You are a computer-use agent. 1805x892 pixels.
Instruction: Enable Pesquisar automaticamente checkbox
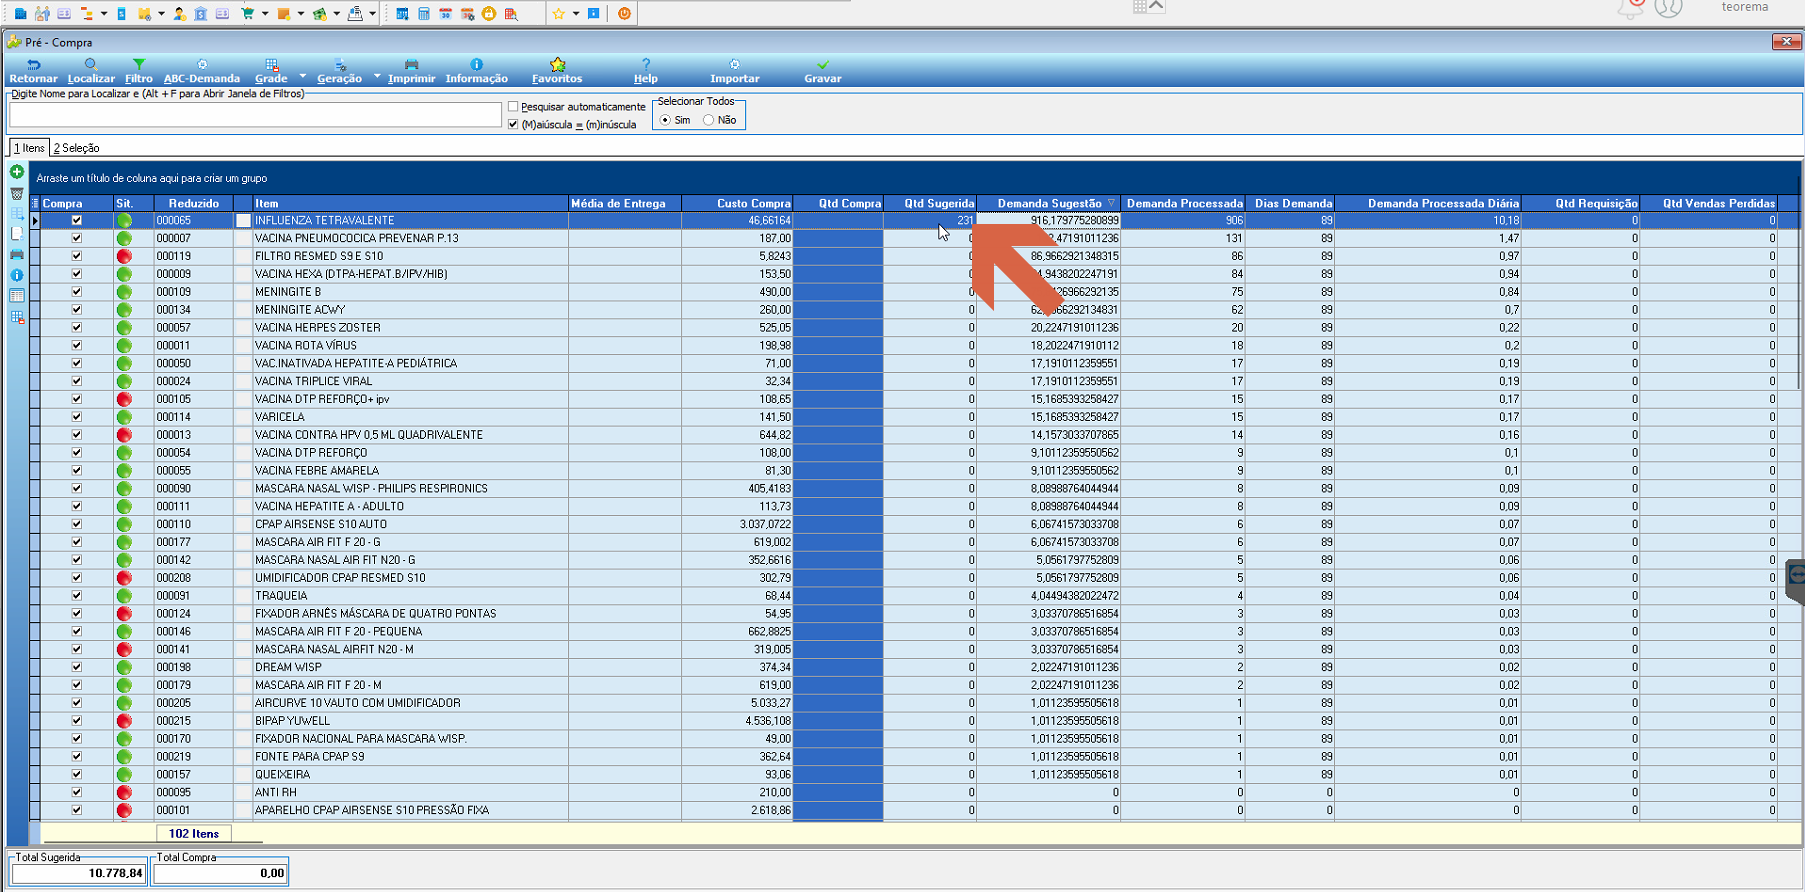[x=513, y=107]
